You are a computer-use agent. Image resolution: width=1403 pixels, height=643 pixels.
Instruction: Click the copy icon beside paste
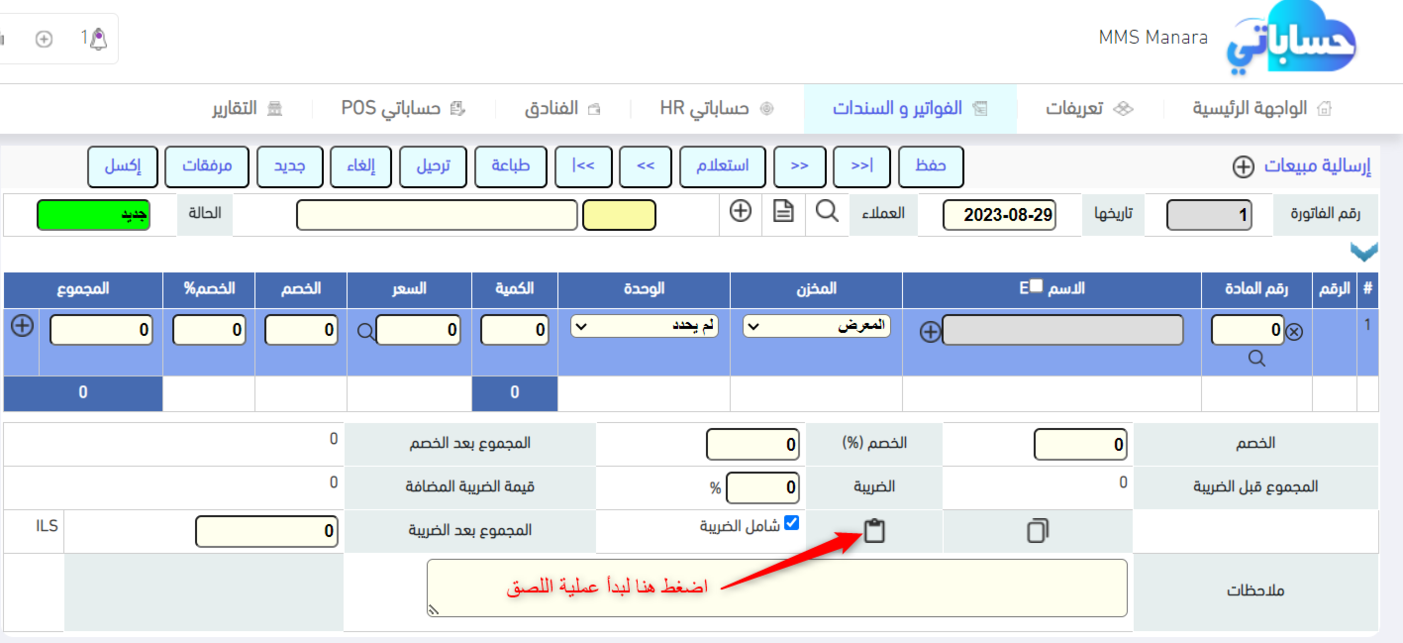(x=1038, y=531)
